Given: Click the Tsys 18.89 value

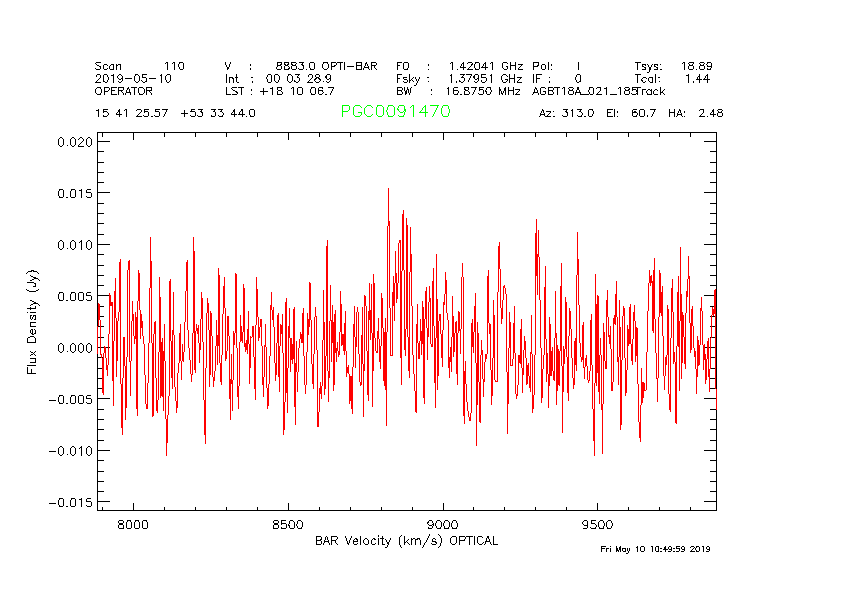Looking at the screenshot, I should pos(673,66).
